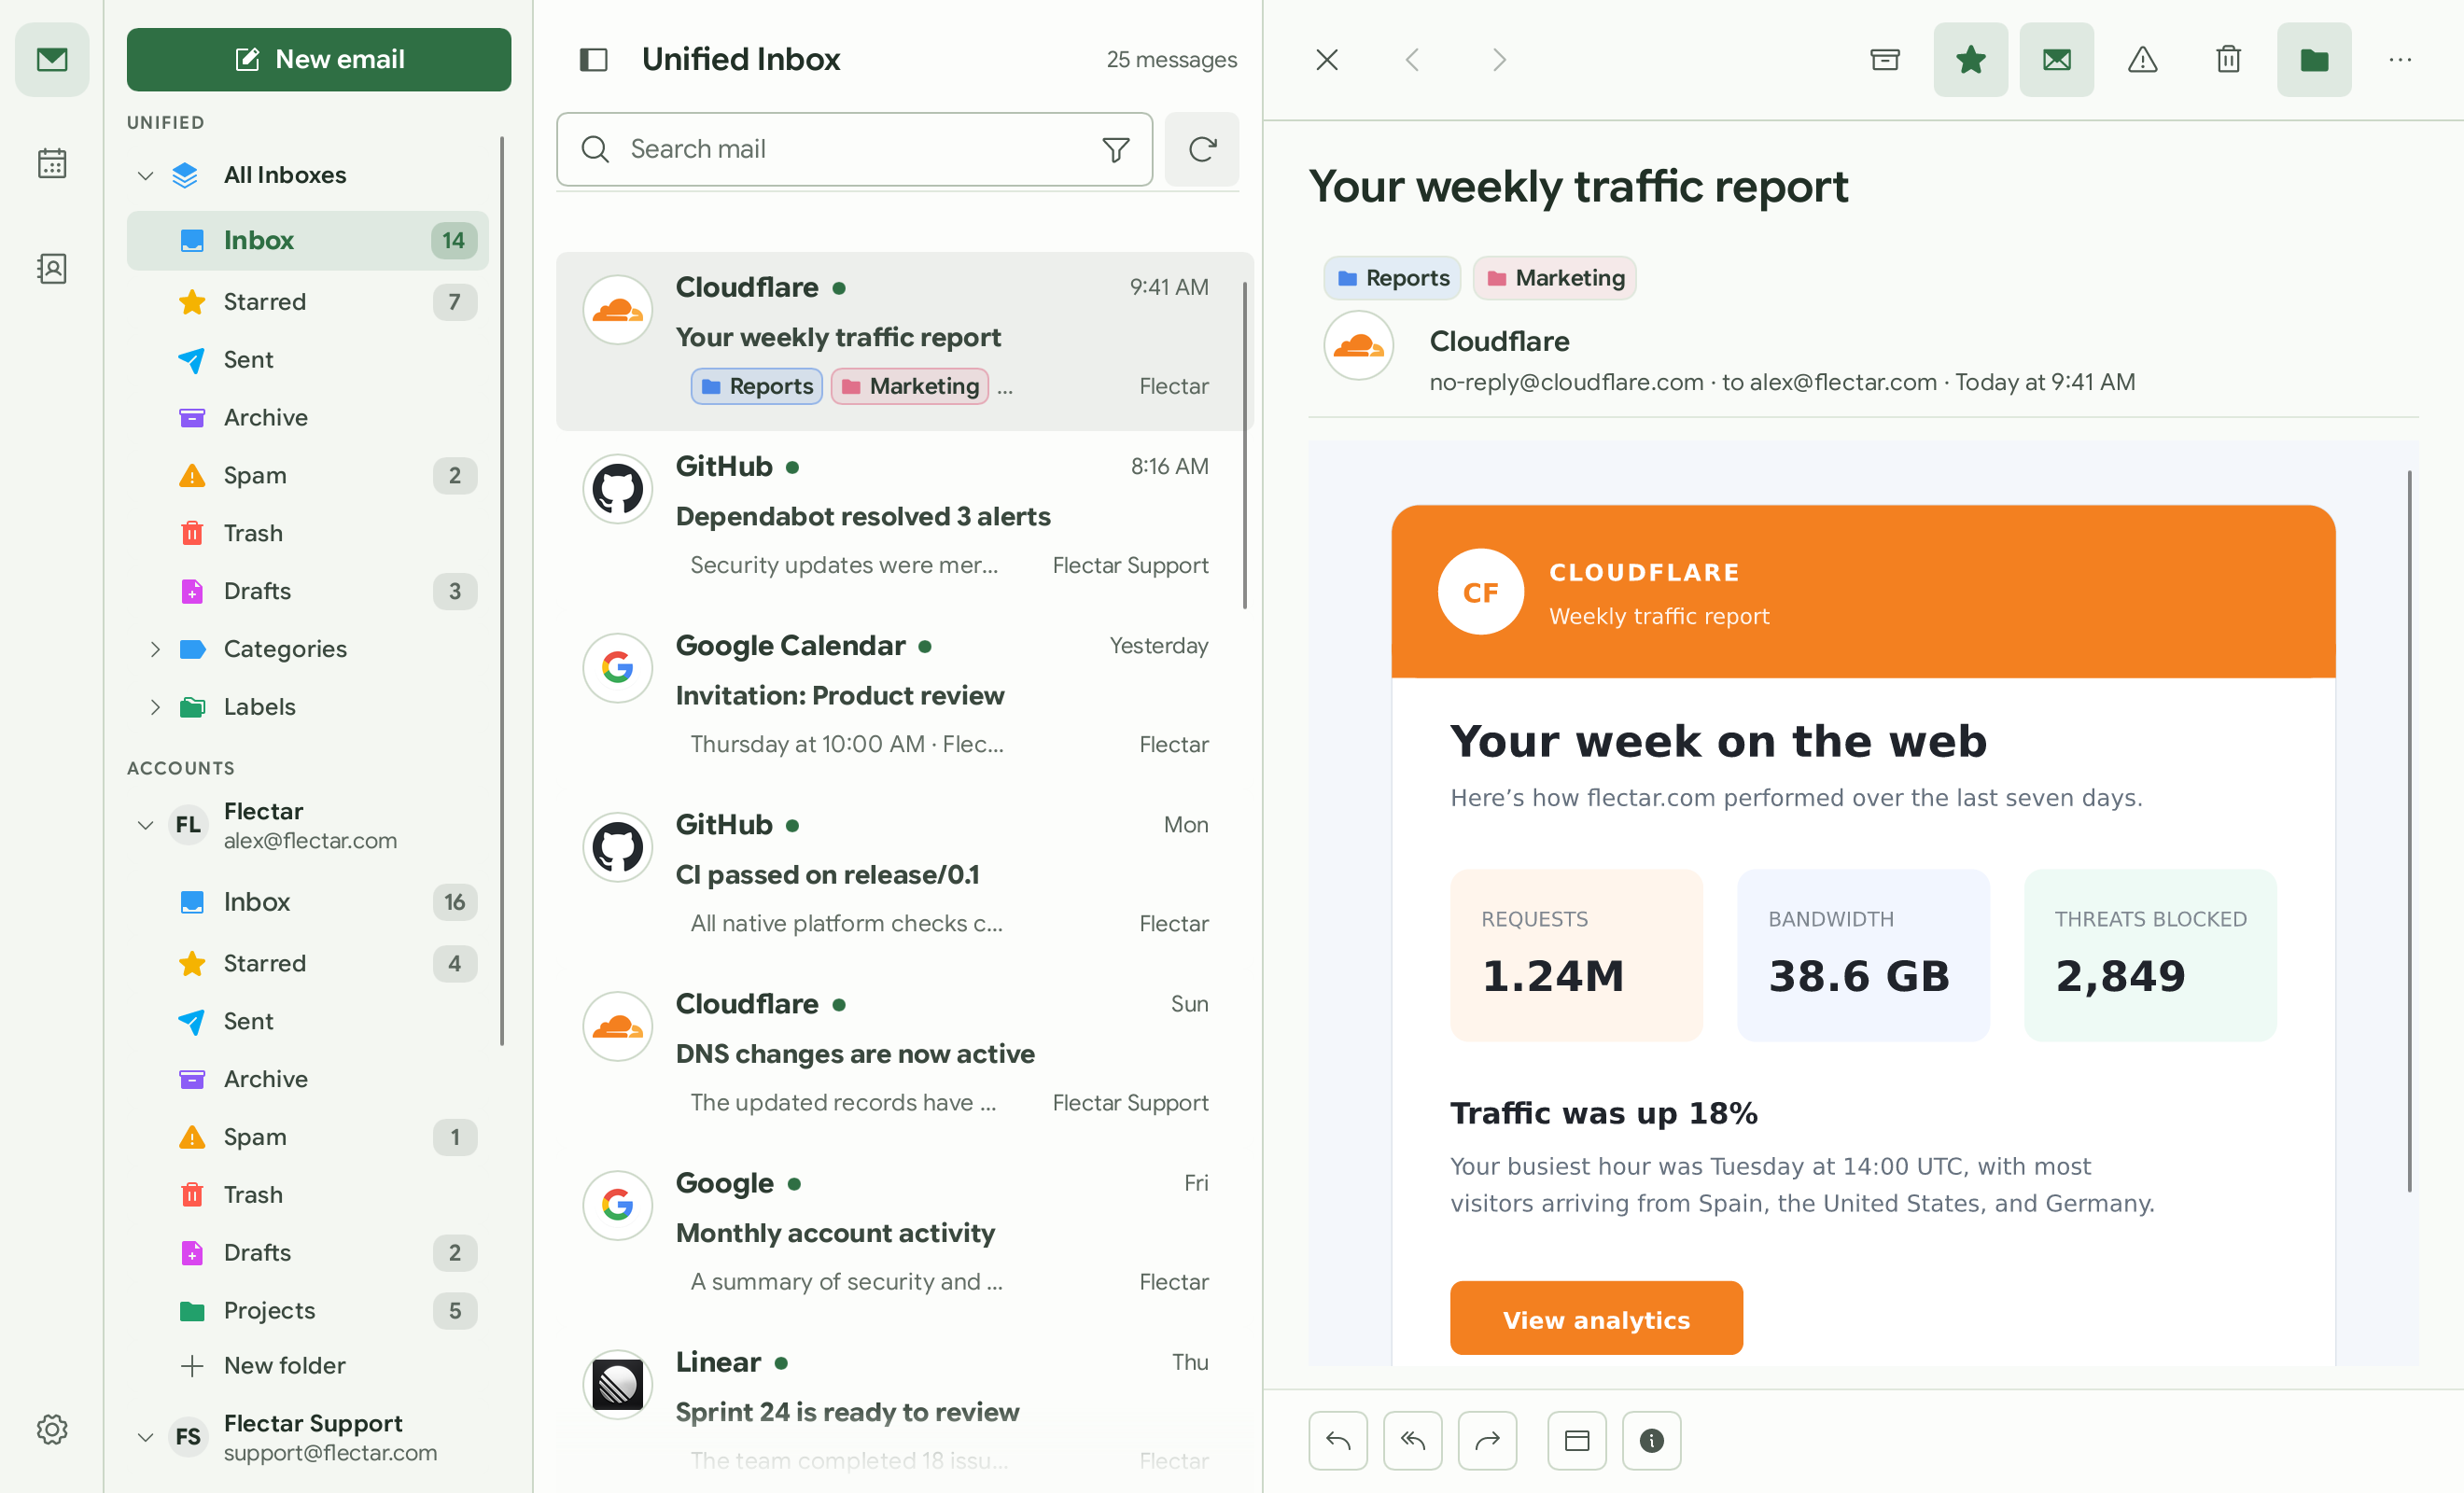Go to next message

[1498, 60]
